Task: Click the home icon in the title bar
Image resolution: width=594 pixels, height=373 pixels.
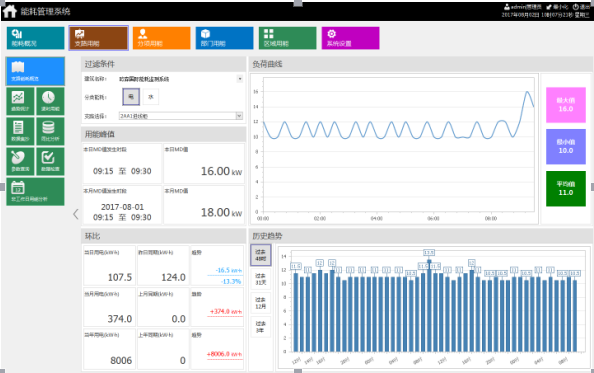Action: (9, 11)
